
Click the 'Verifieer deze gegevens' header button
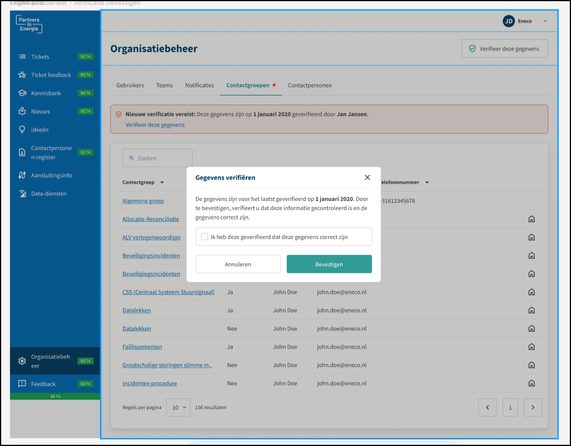pos(505,48)
